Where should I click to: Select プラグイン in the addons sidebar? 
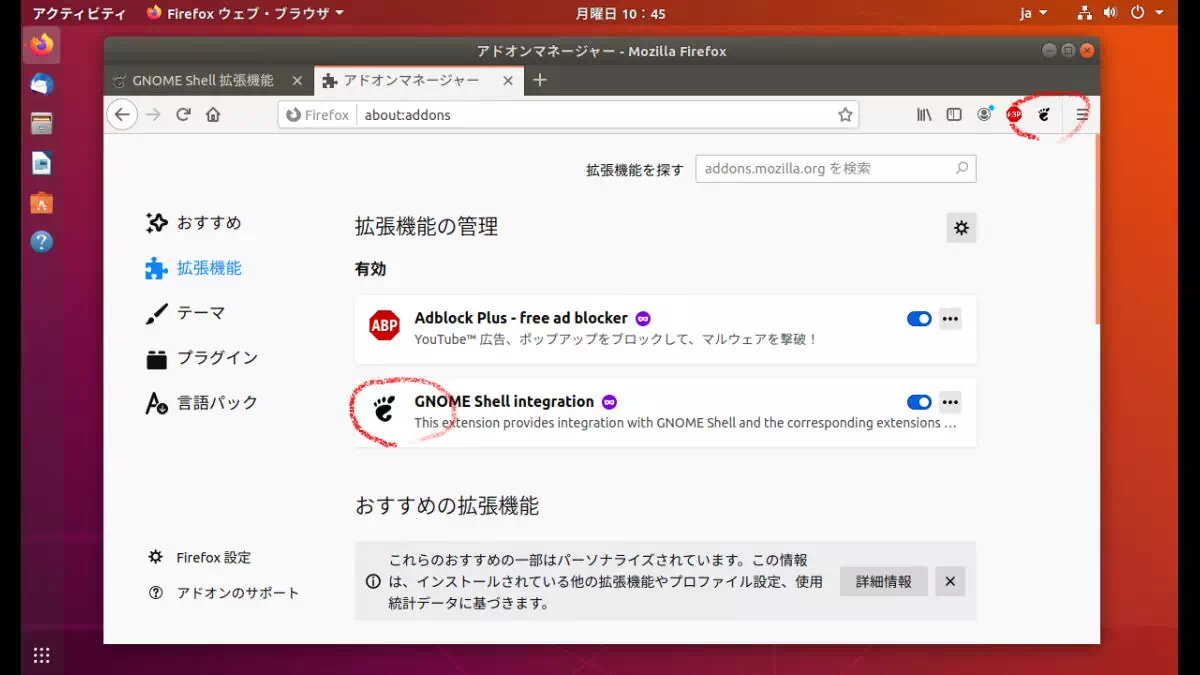pos(202,358)
